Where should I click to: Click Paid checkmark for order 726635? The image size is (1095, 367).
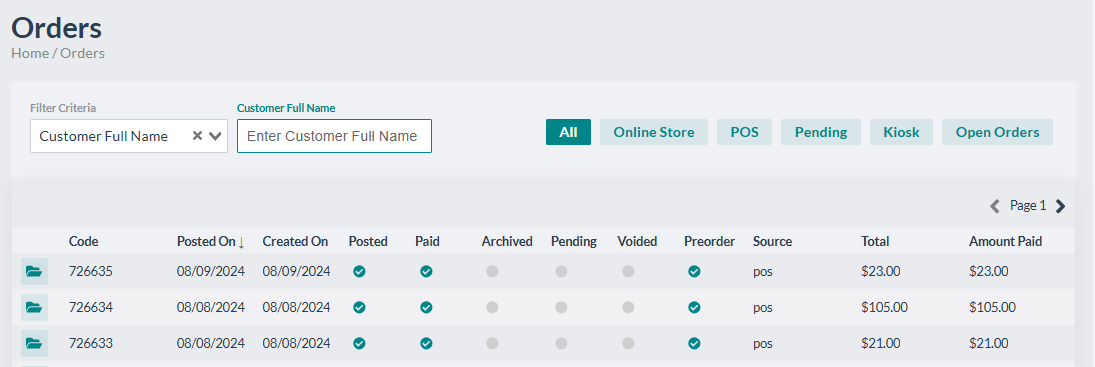coord(426,271)
